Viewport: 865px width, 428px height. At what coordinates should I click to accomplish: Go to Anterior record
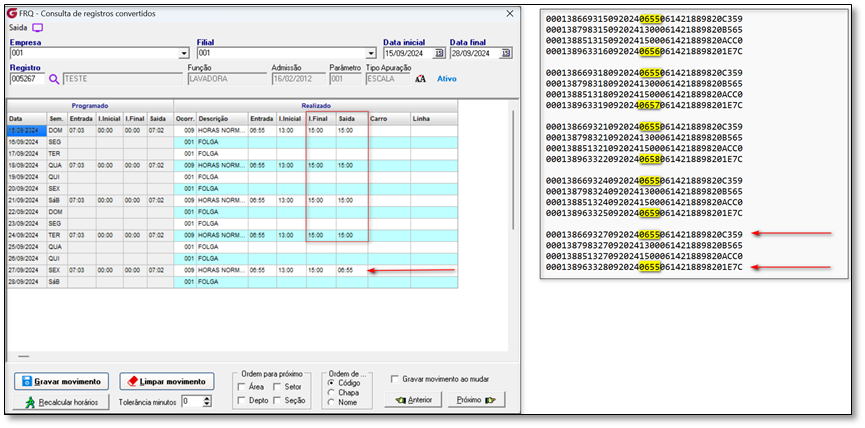click(414, 400)
